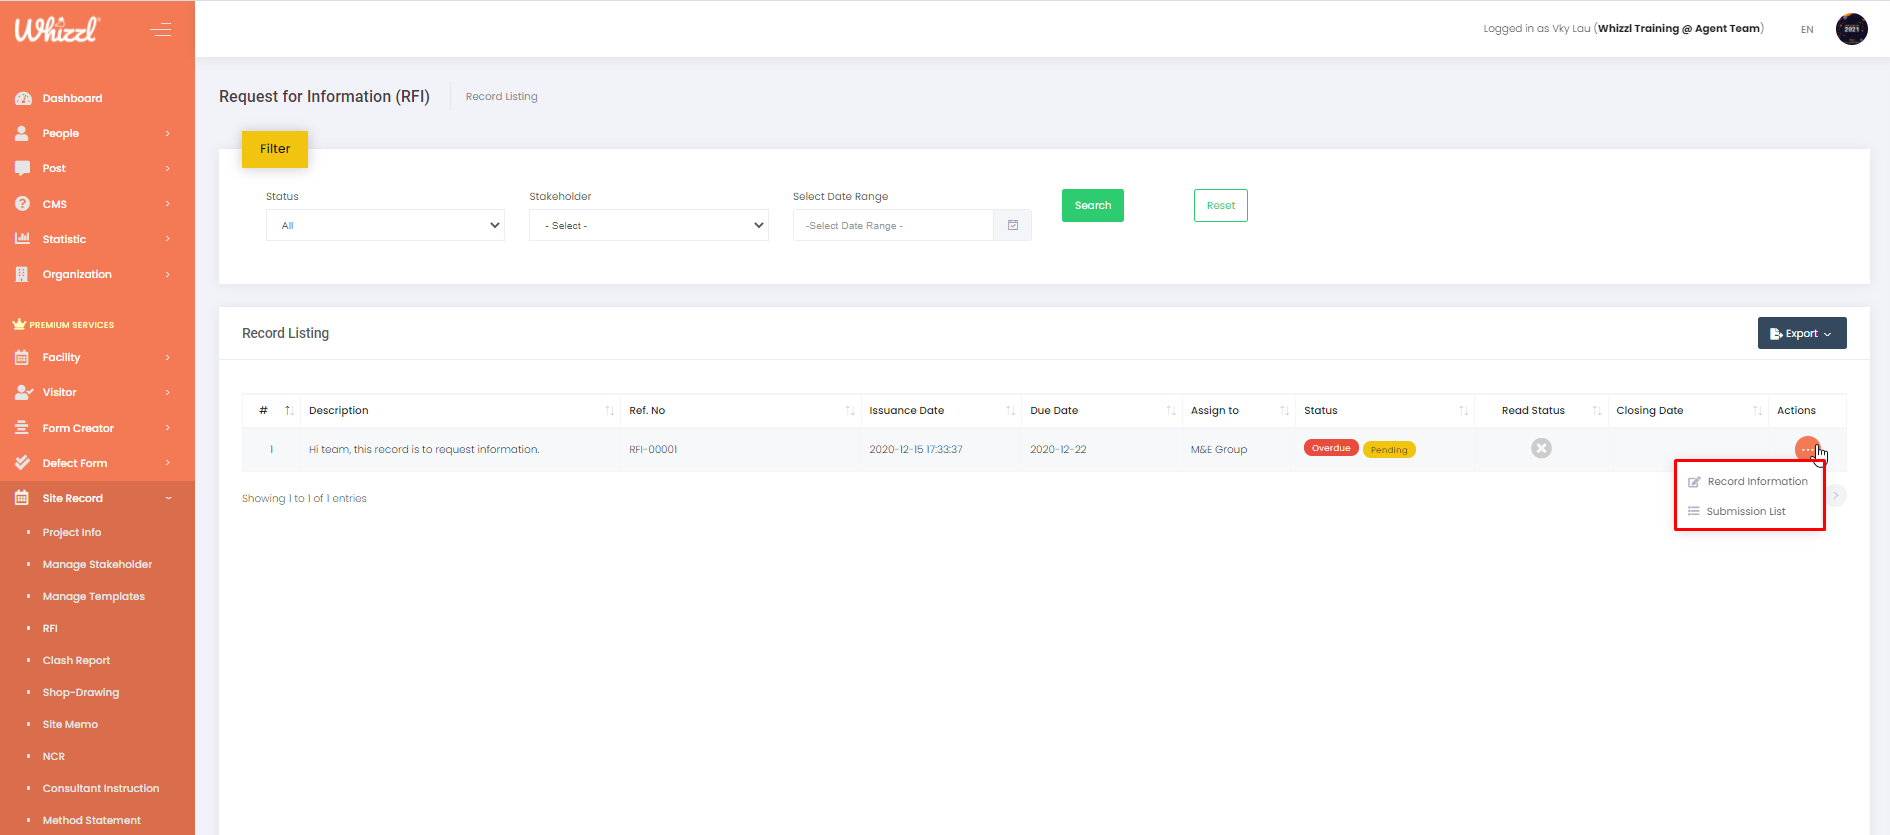
Task: Open Clash Report in sidebar
Action: point(76,660)
